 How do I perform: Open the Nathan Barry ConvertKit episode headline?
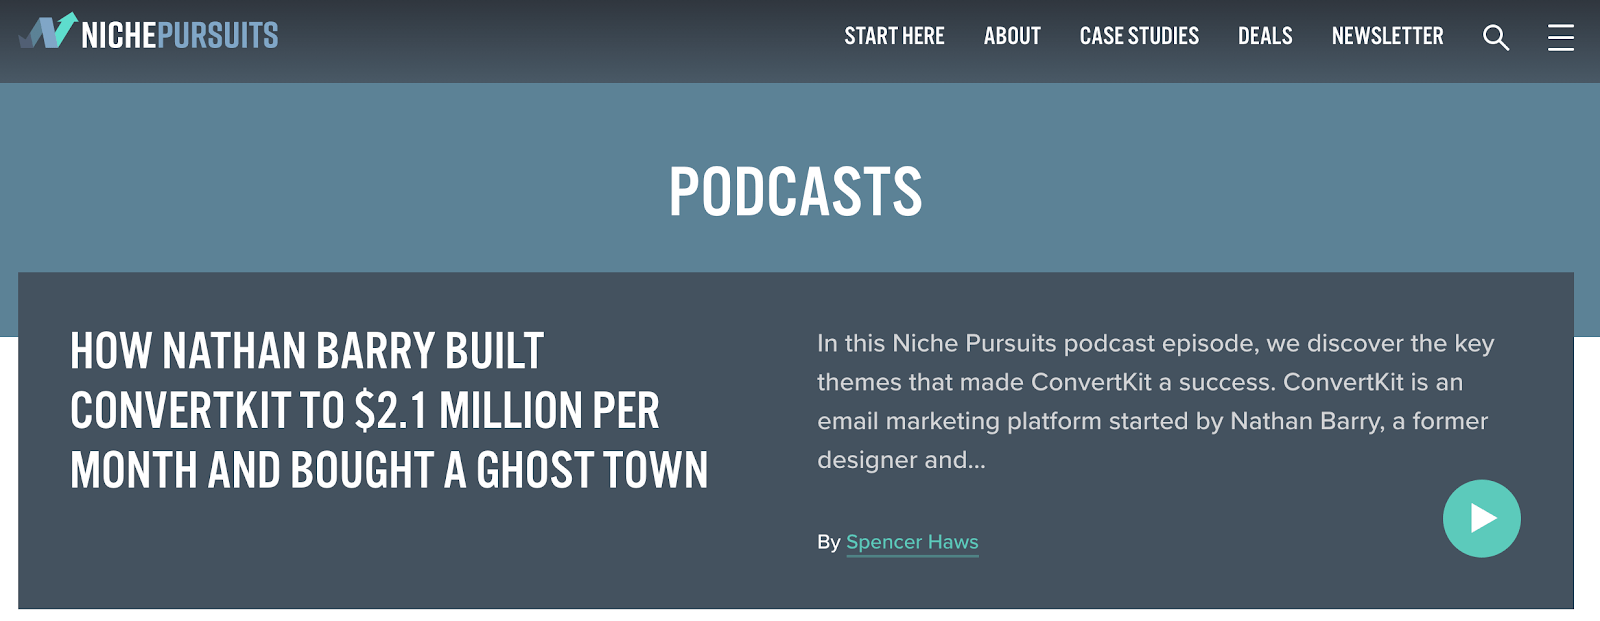(389, 410)
